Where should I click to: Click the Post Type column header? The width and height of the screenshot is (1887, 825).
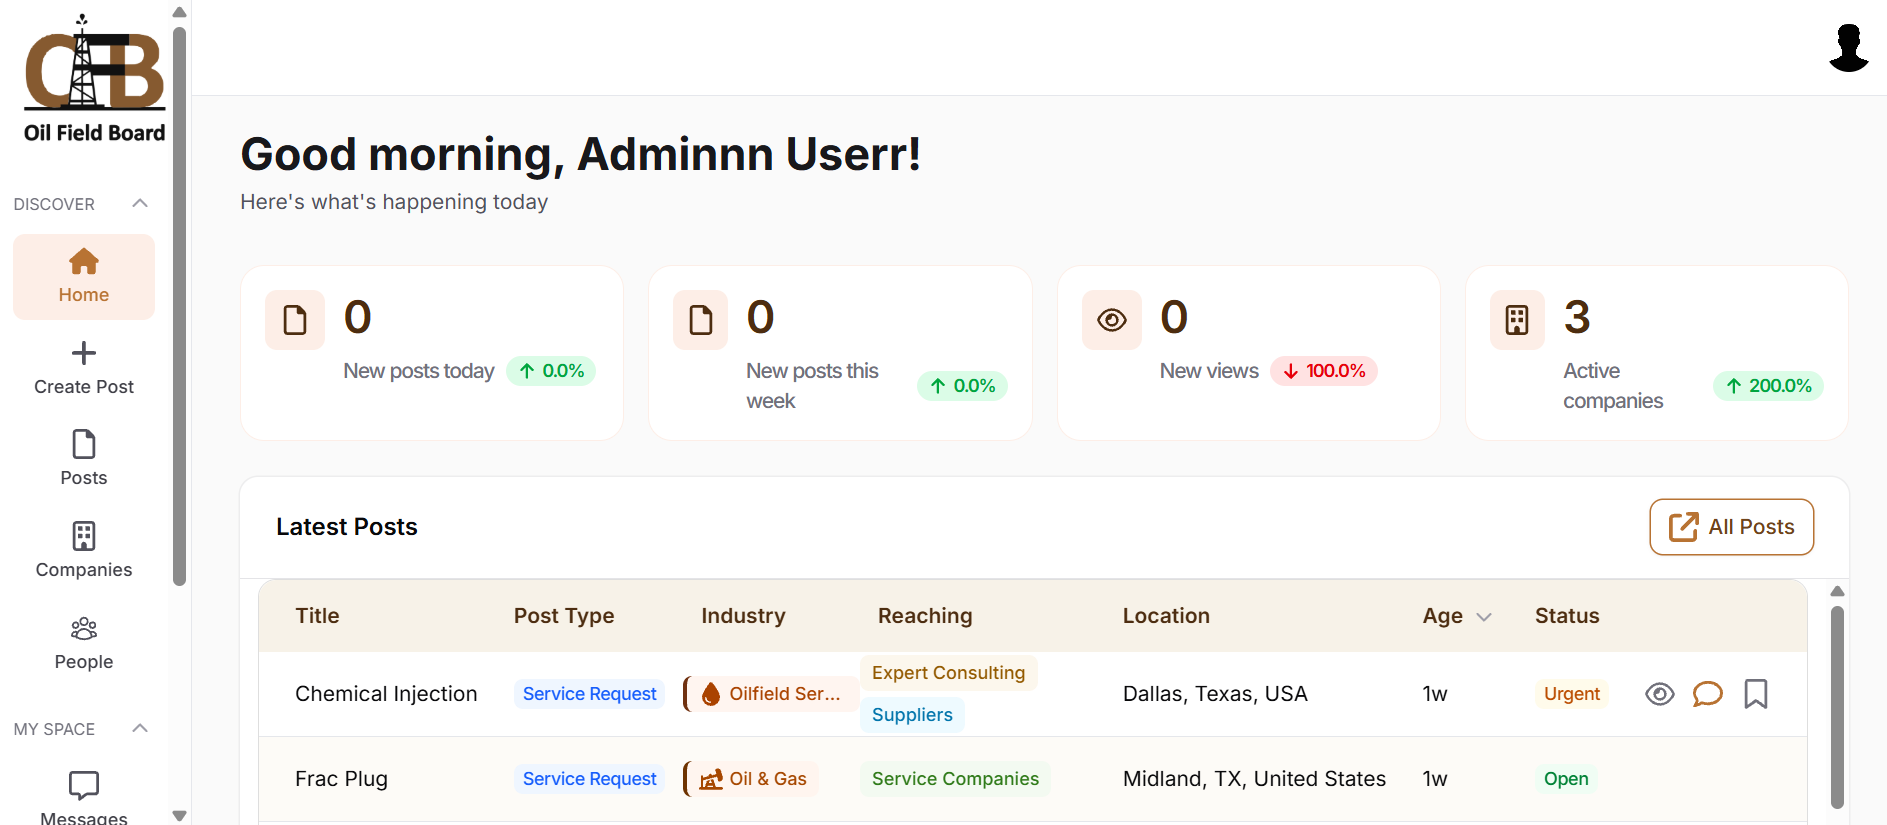click(564, 616)
